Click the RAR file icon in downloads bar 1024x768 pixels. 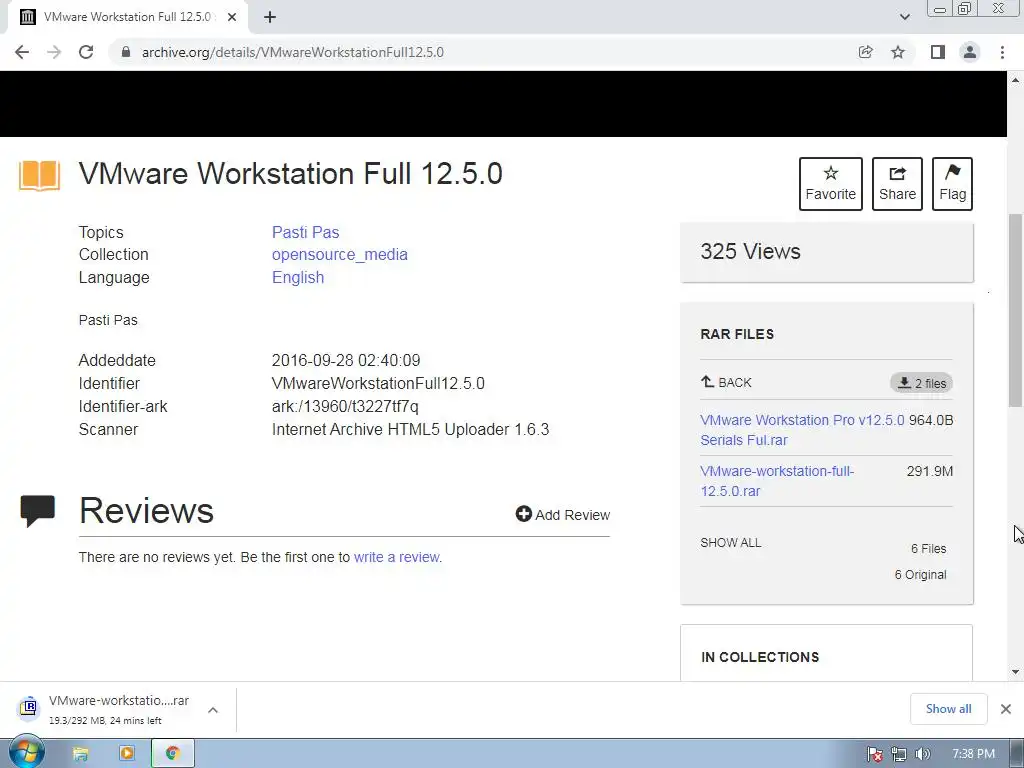pyautogui.click(x=28, y=707)
